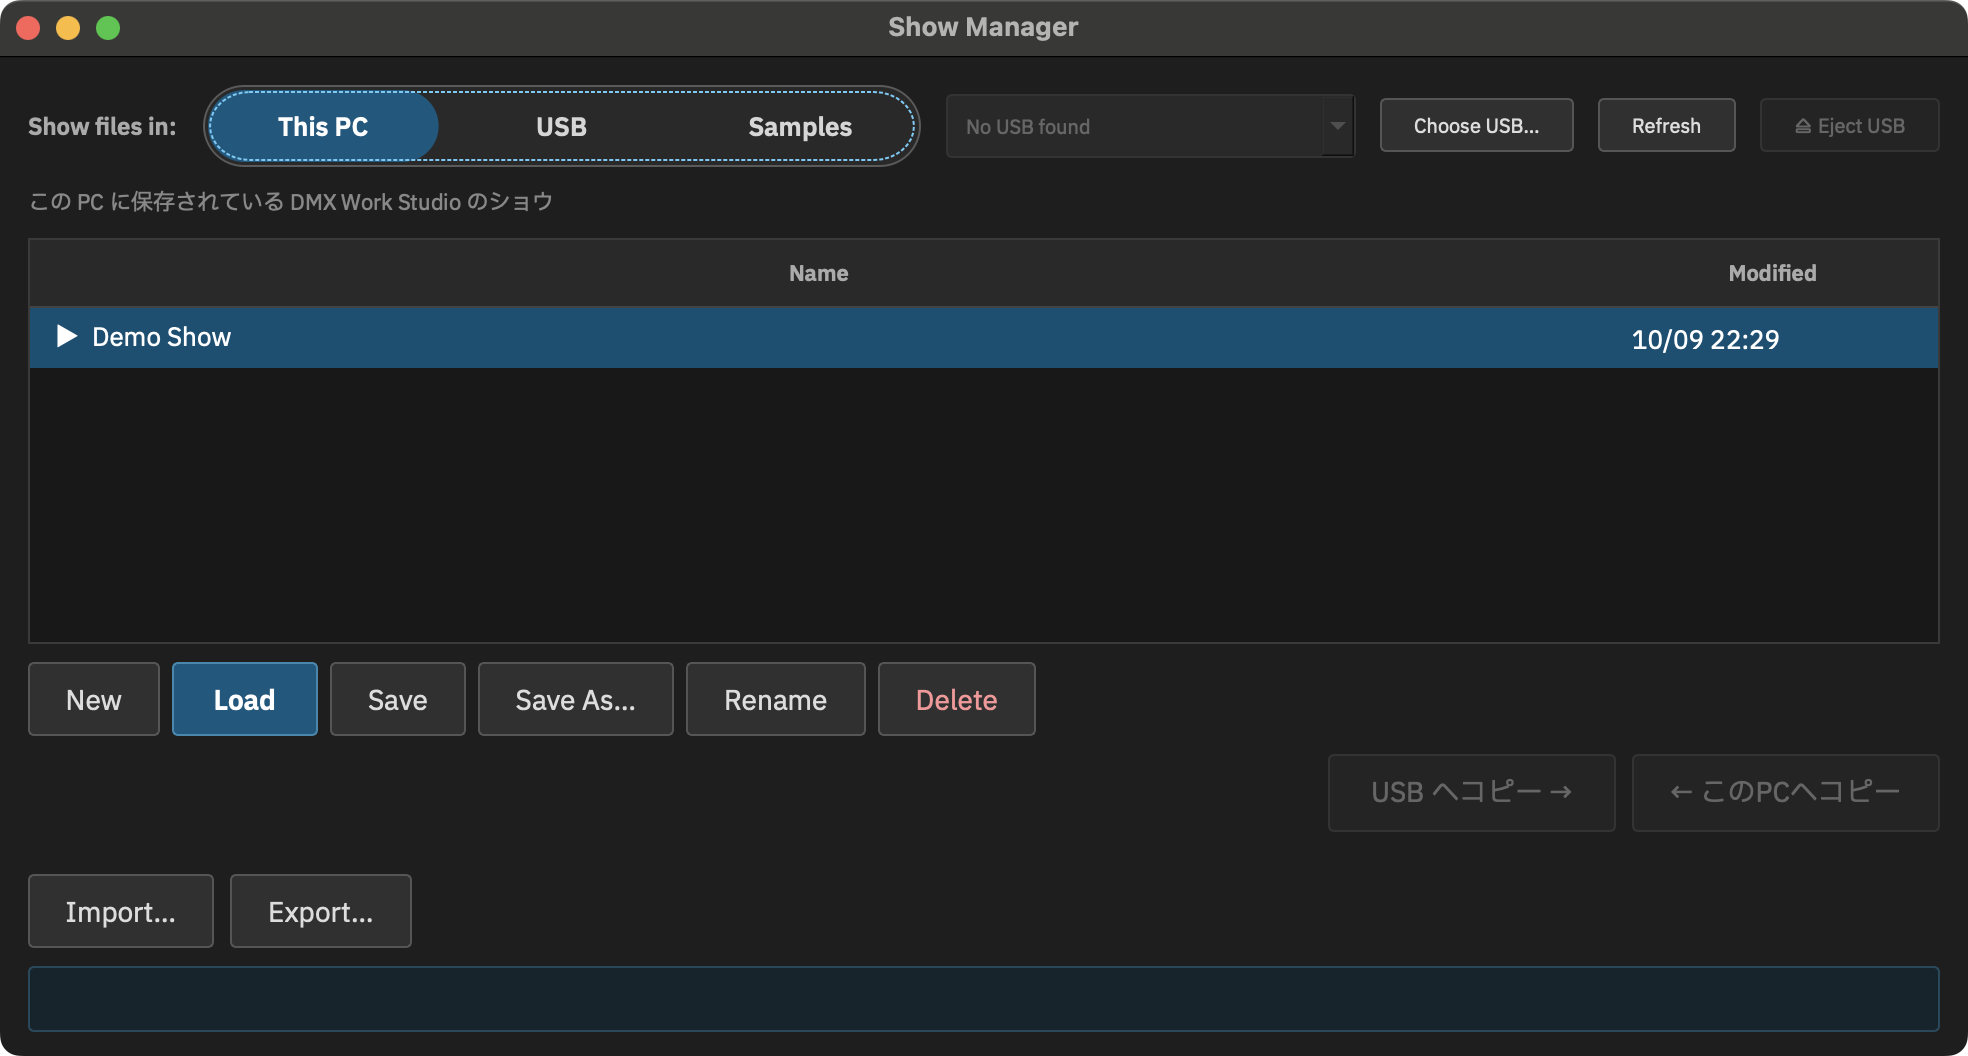This screenshot has height=1056, width=1968.
Task: Expand the Demo Show disclosure triangle
Action: click(67, 336)
